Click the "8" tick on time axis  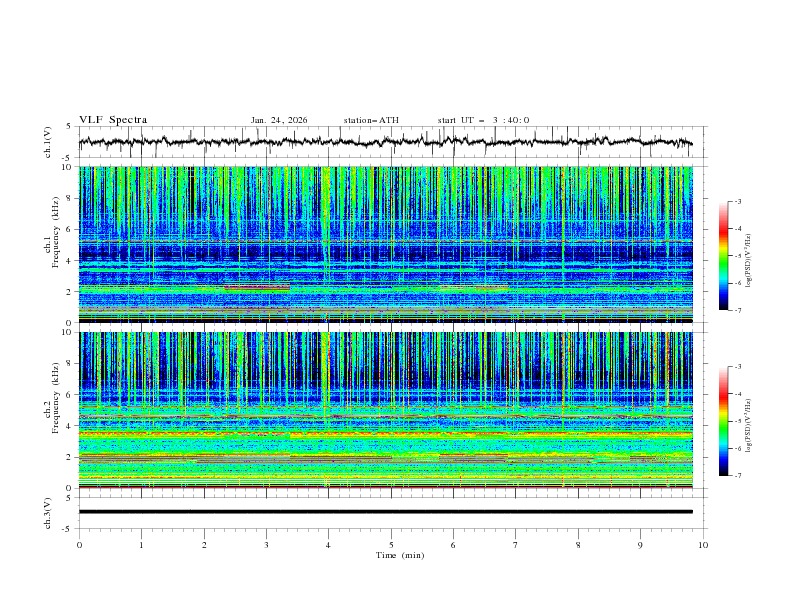[578, 545]
